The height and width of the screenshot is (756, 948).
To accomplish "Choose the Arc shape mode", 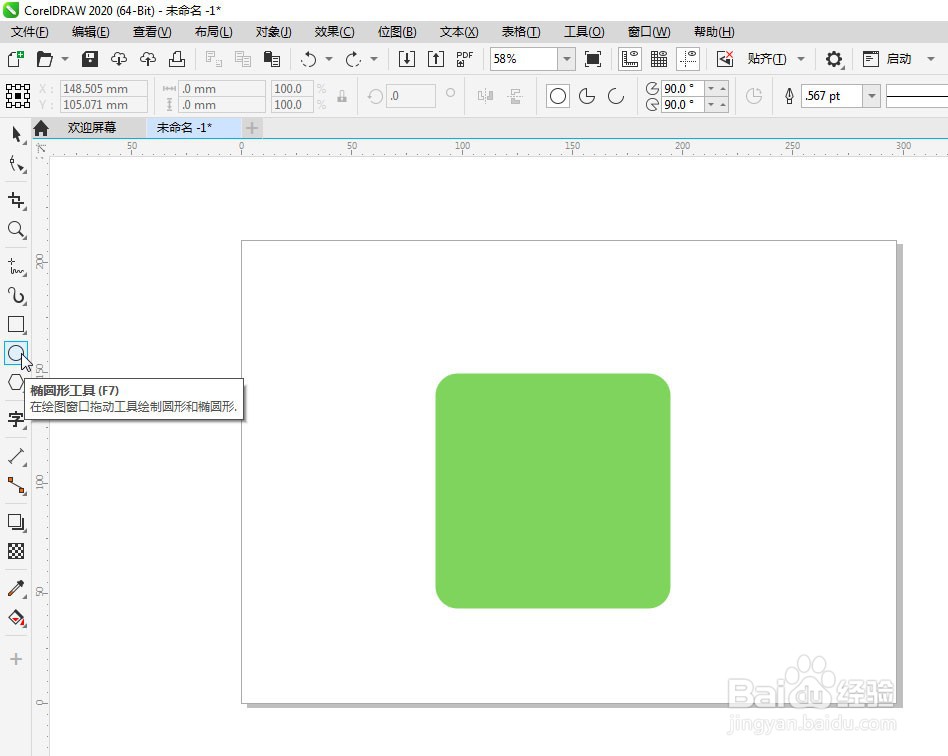I will [616, 96].
